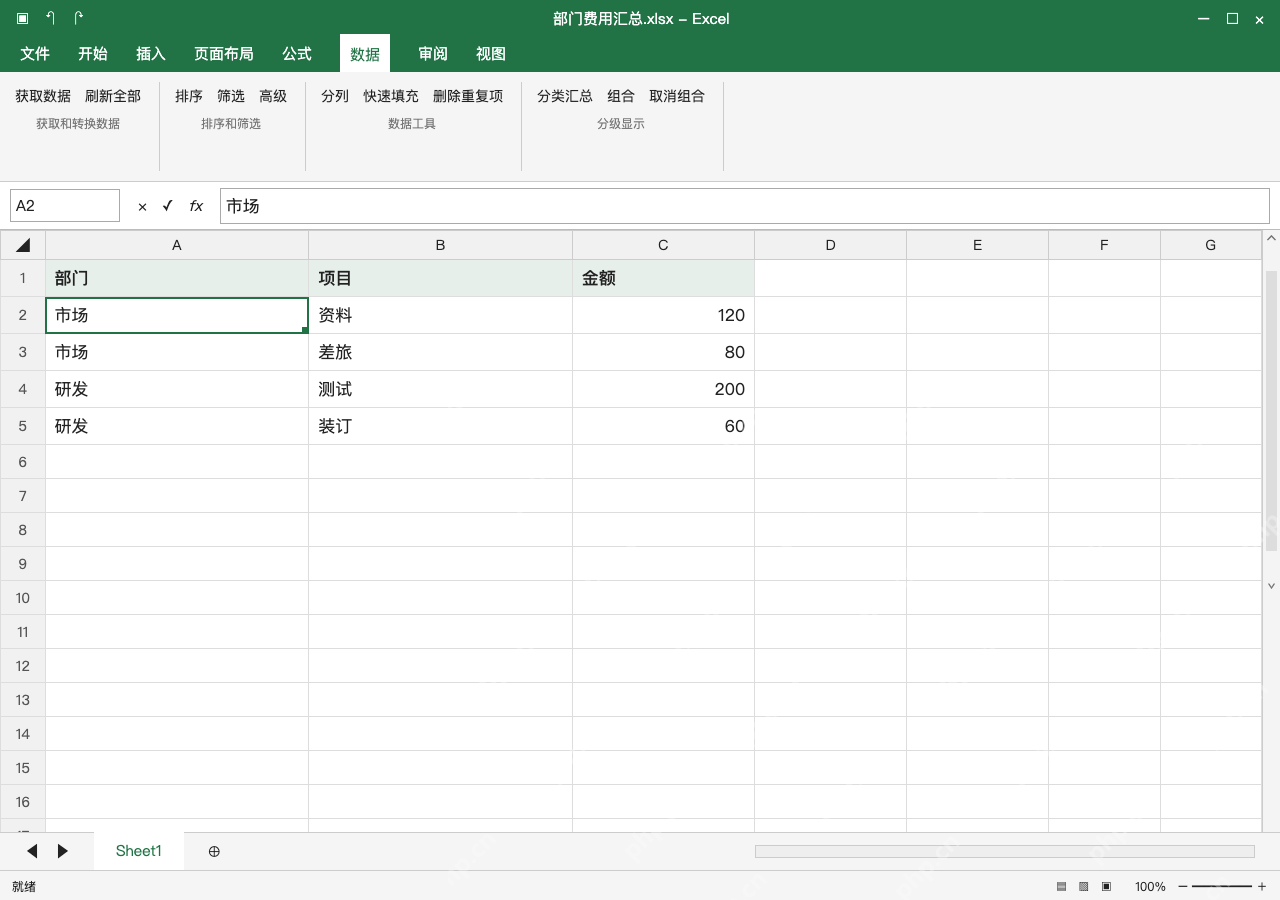
Task: Zoom in with the plus button
Action: (x=1262, y=887)
